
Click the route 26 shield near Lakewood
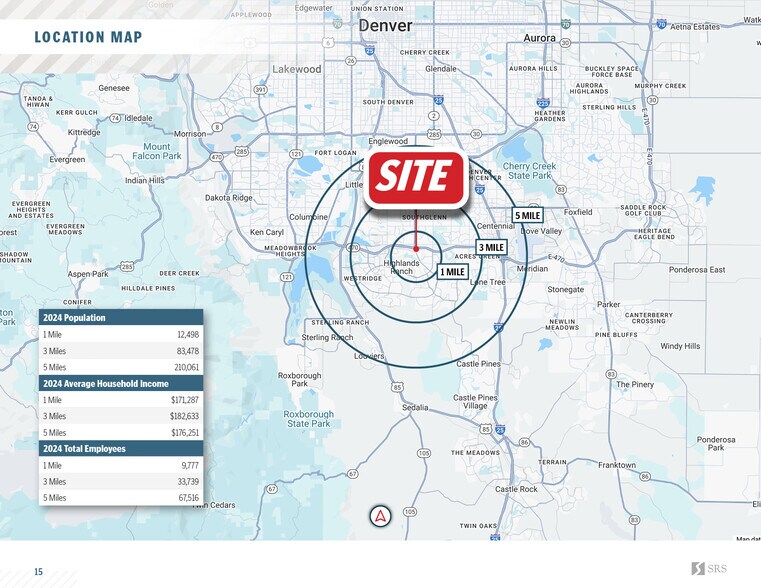tap(351, 61)
